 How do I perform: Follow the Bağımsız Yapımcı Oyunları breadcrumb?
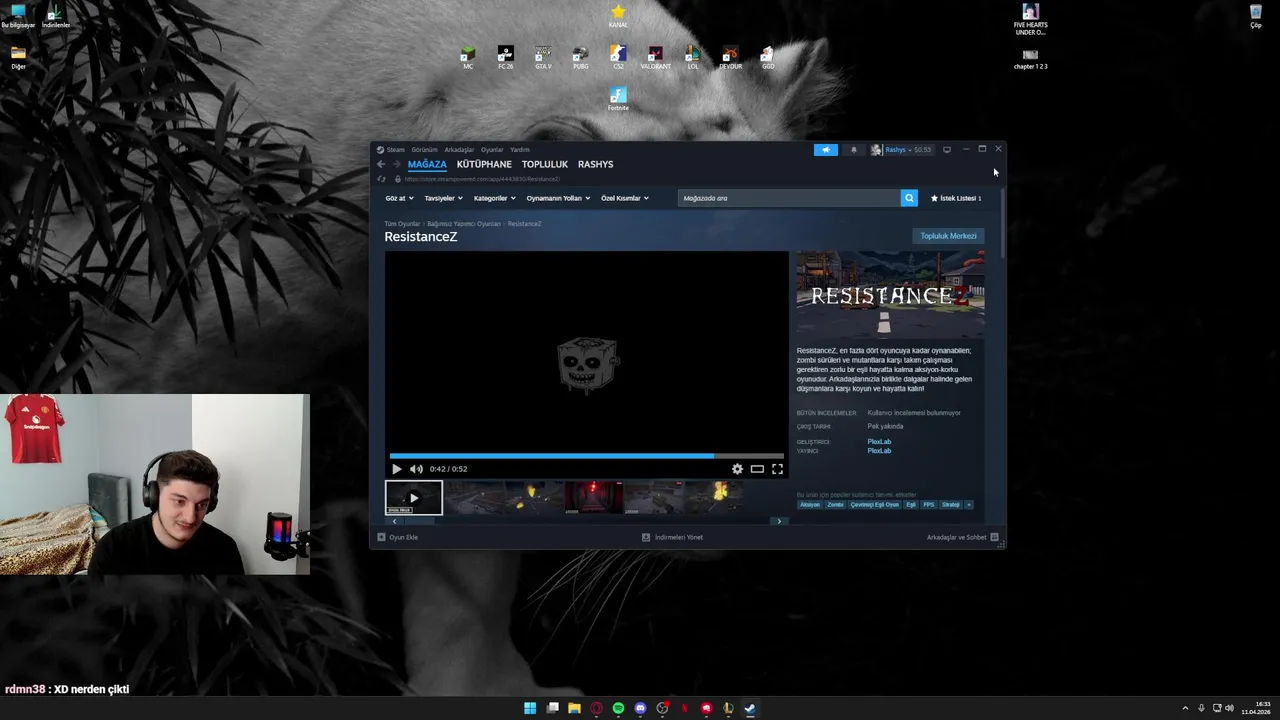(464, 224)
